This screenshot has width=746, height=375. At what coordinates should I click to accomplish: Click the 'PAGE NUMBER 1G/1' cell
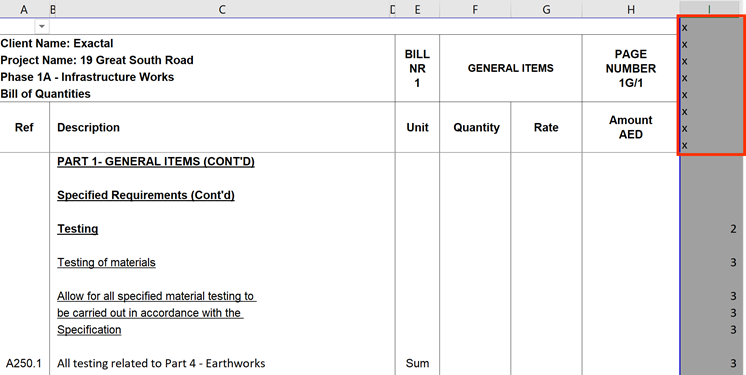630,68
